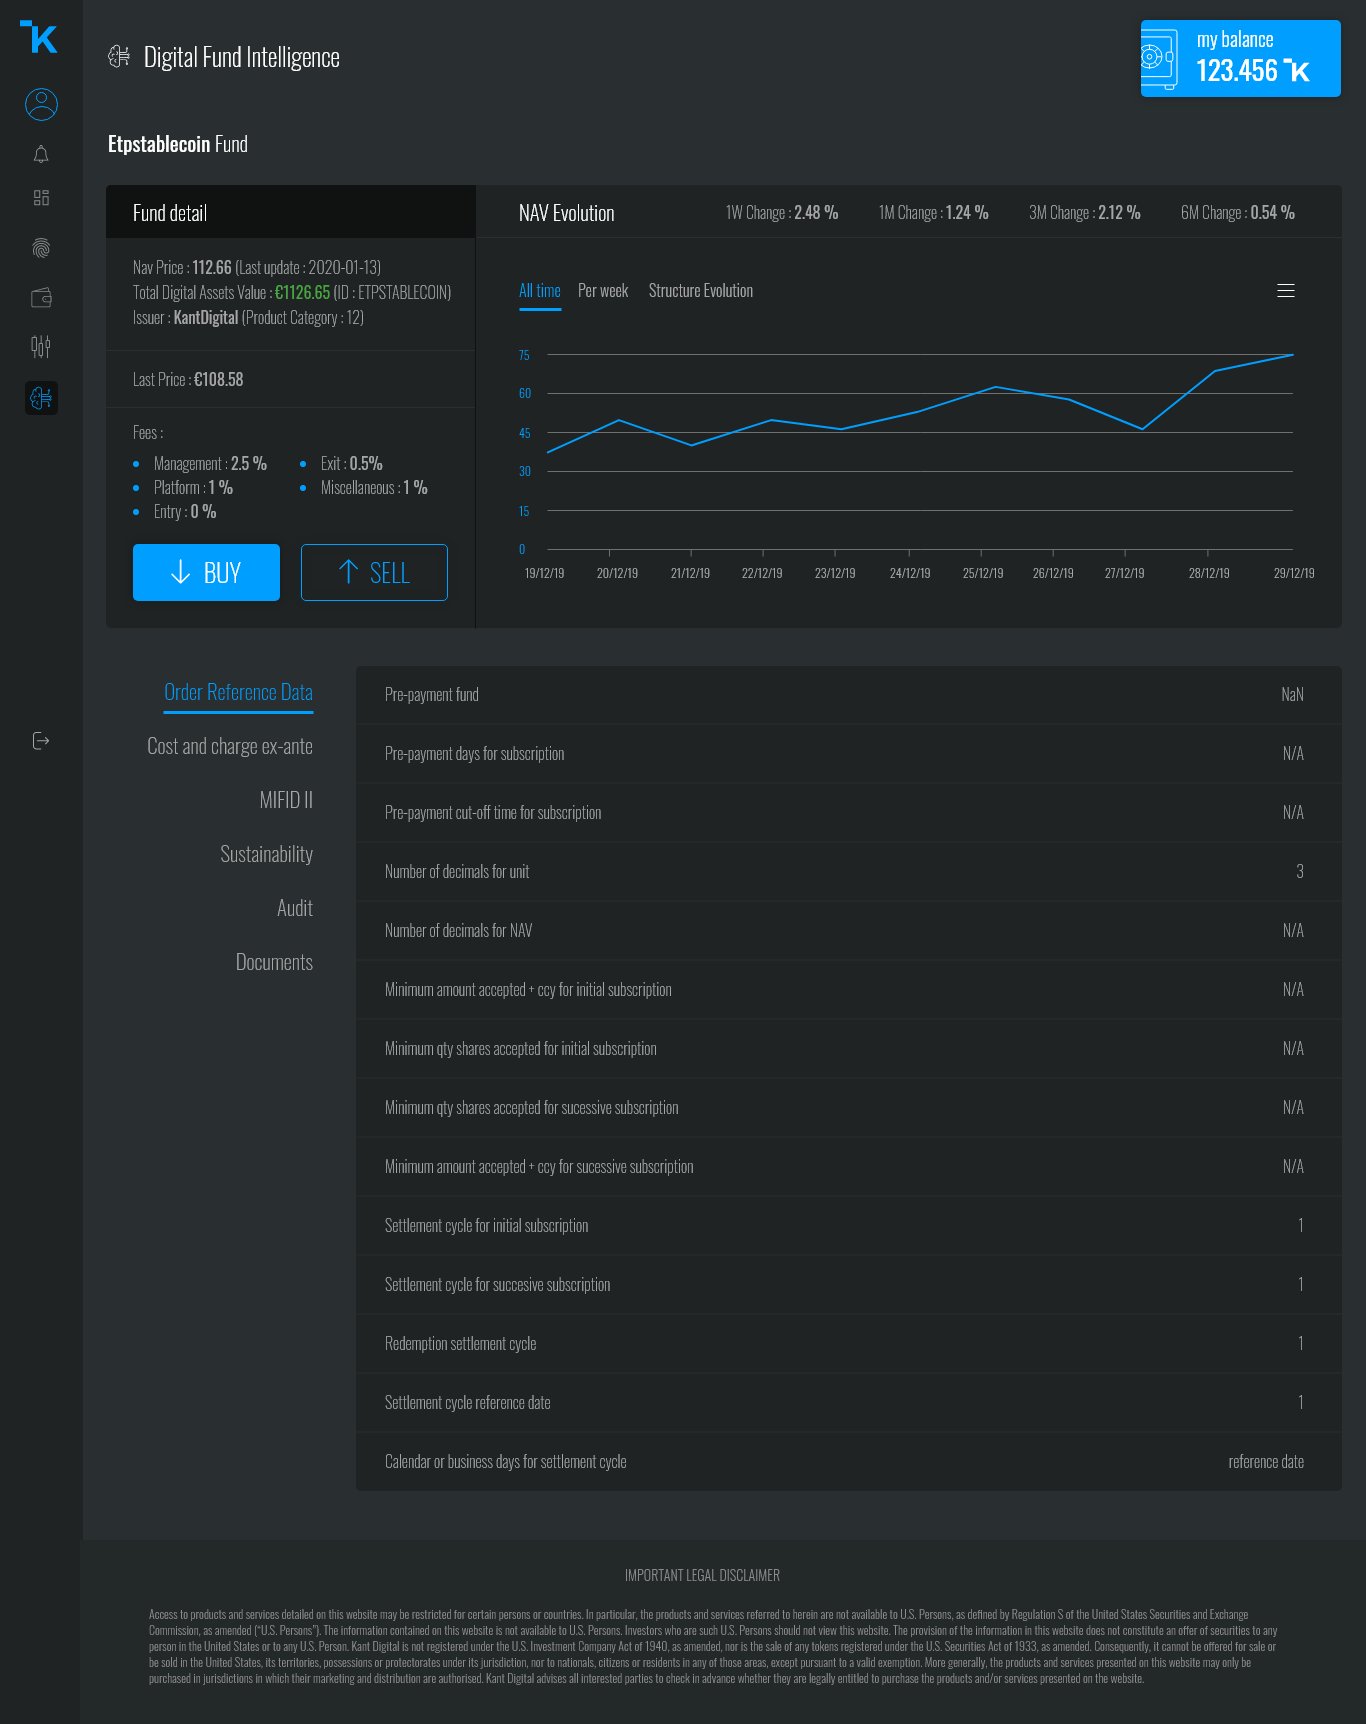Click the Important Legal Disclaimer heading
1366x1724 pixels.
click(x=702, y=1576)
